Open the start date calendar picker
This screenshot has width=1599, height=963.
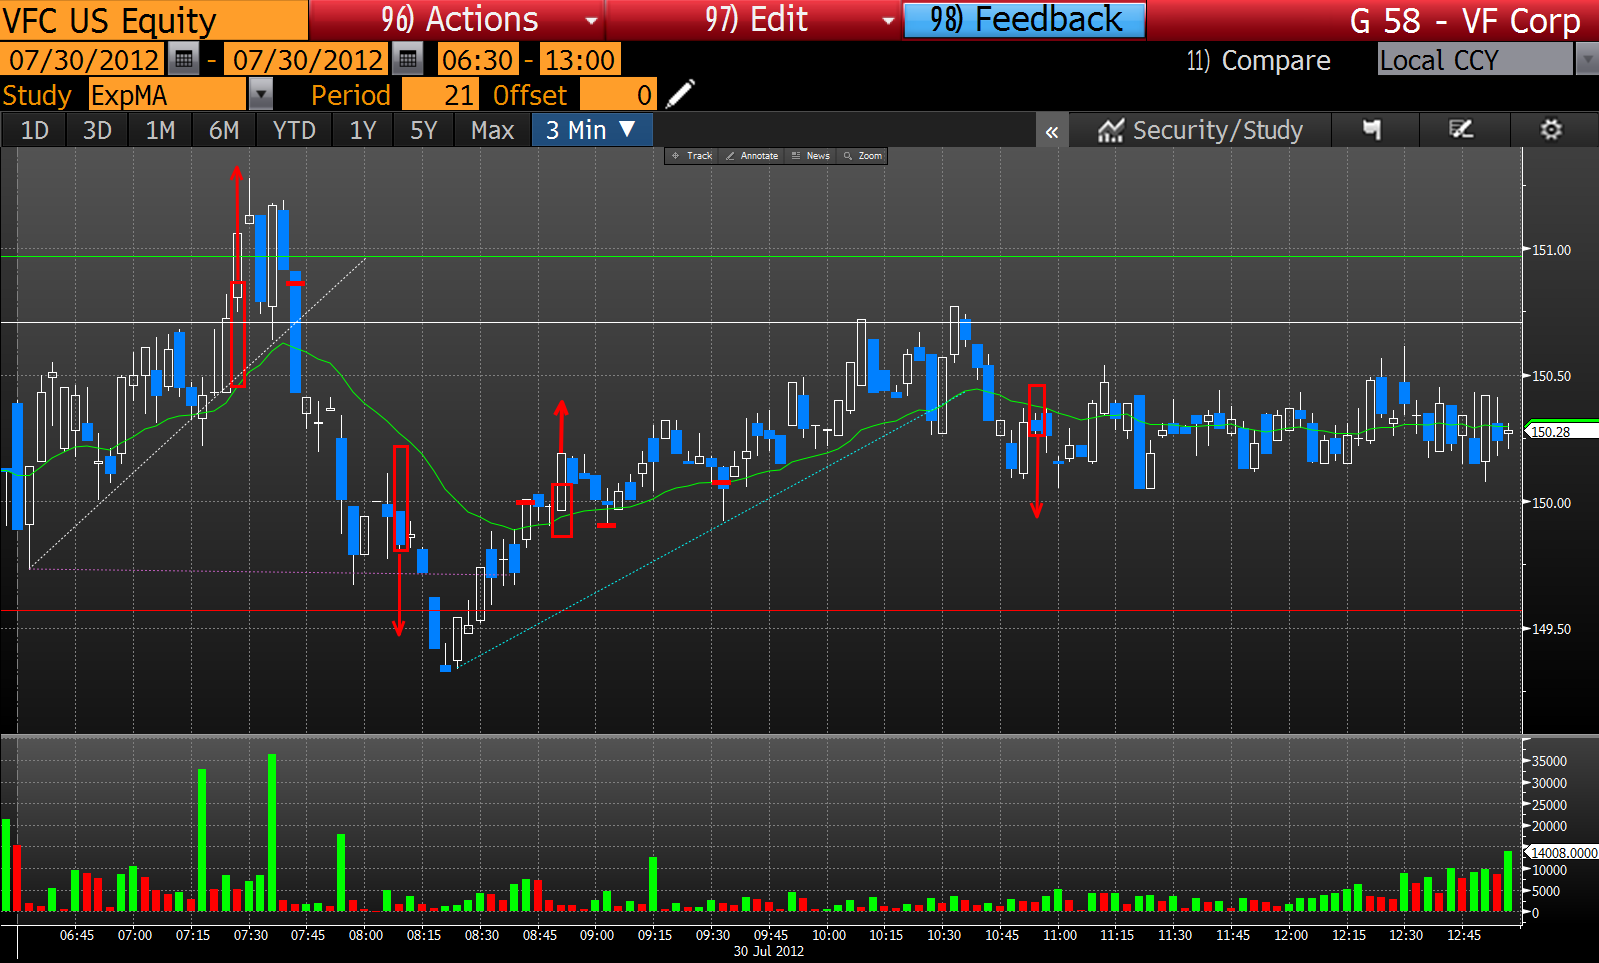(183, 60)
